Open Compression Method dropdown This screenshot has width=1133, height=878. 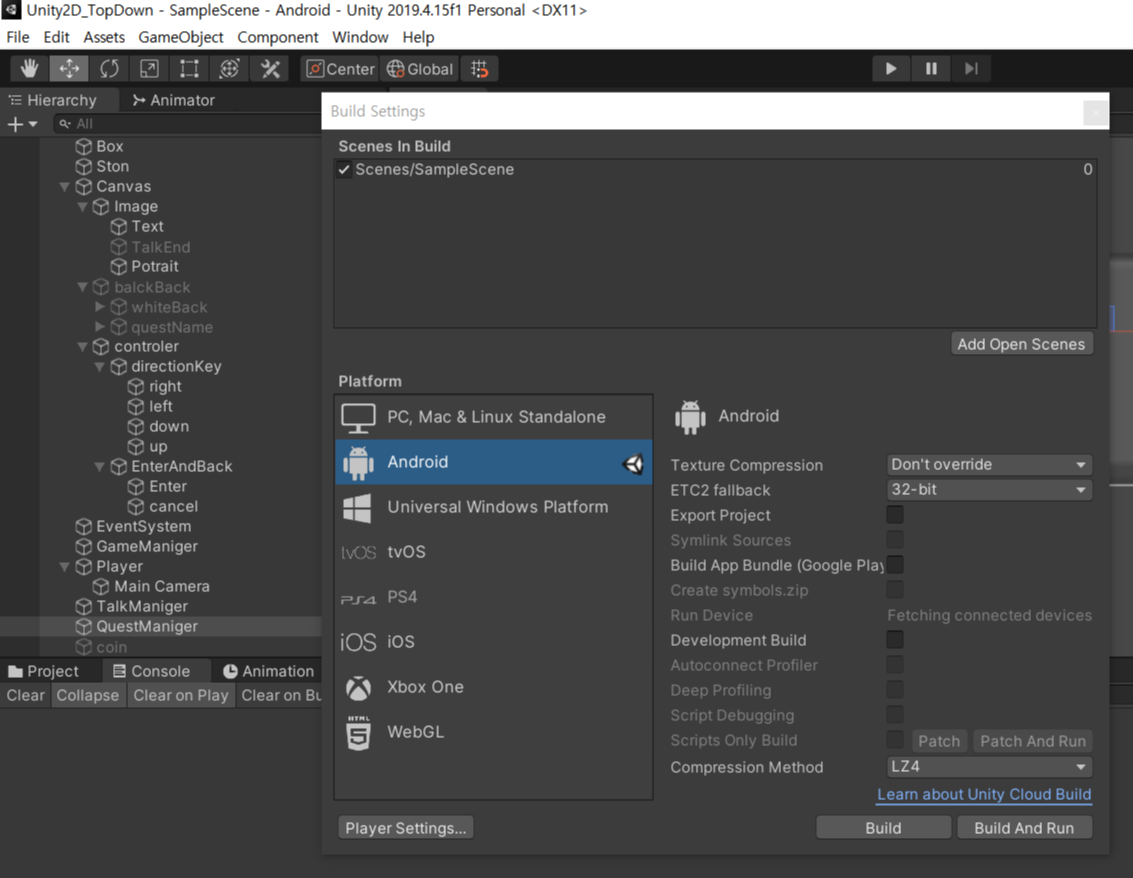[x=988, y=767]
